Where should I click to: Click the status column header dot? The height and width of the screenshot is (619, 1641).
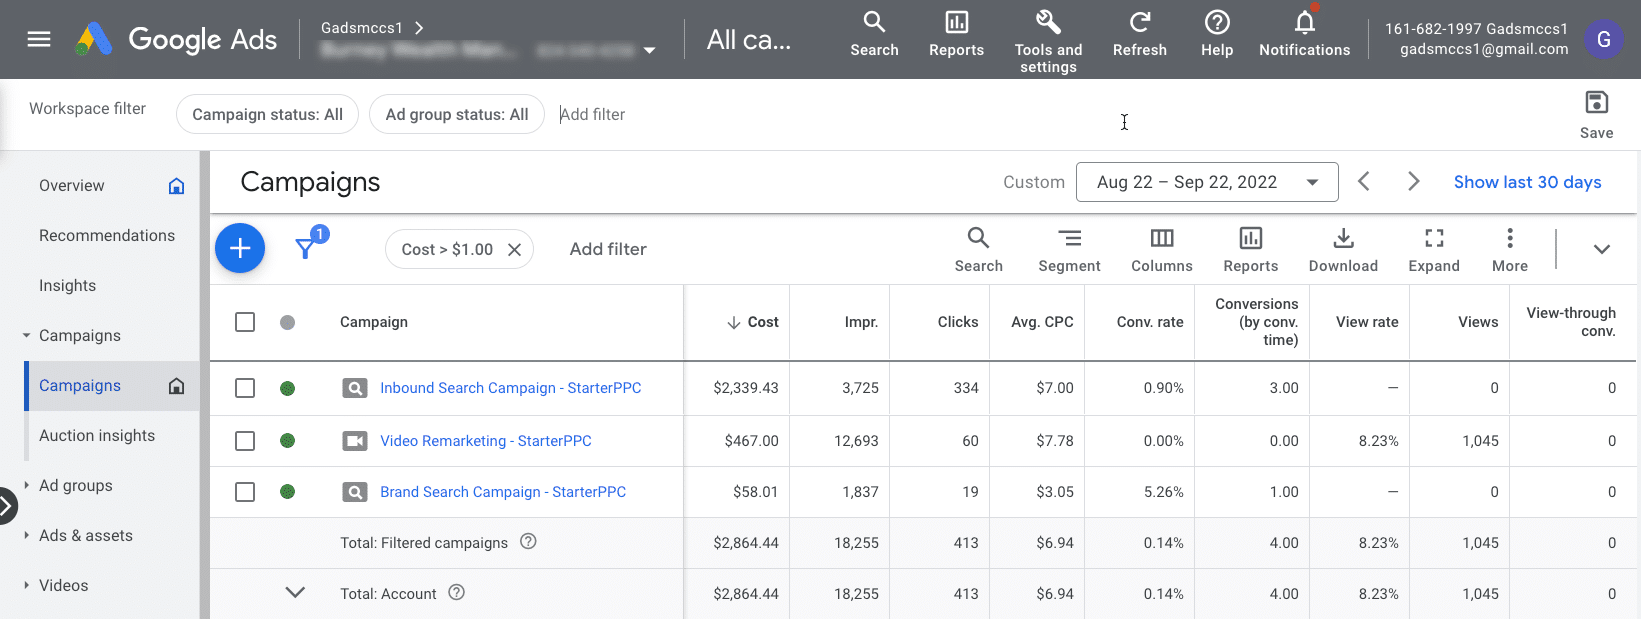point(288,322)
